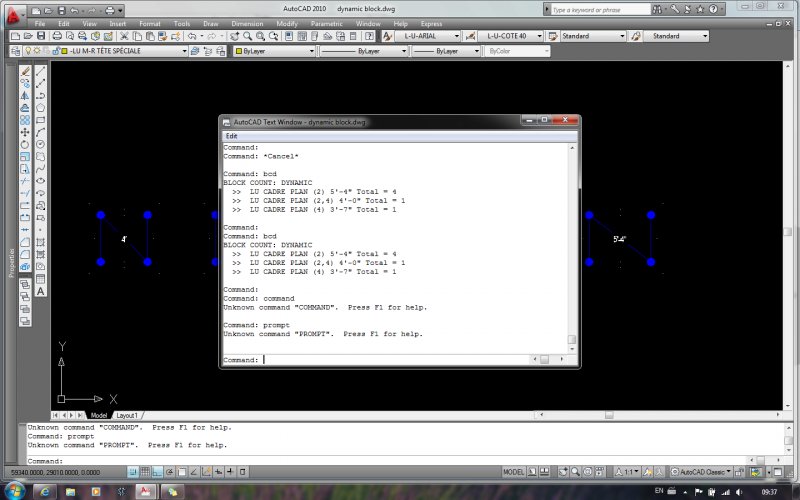Open the Dimension menu
Image resolution: width=800 pixels, height=500 pixels.
coord(247,23)
